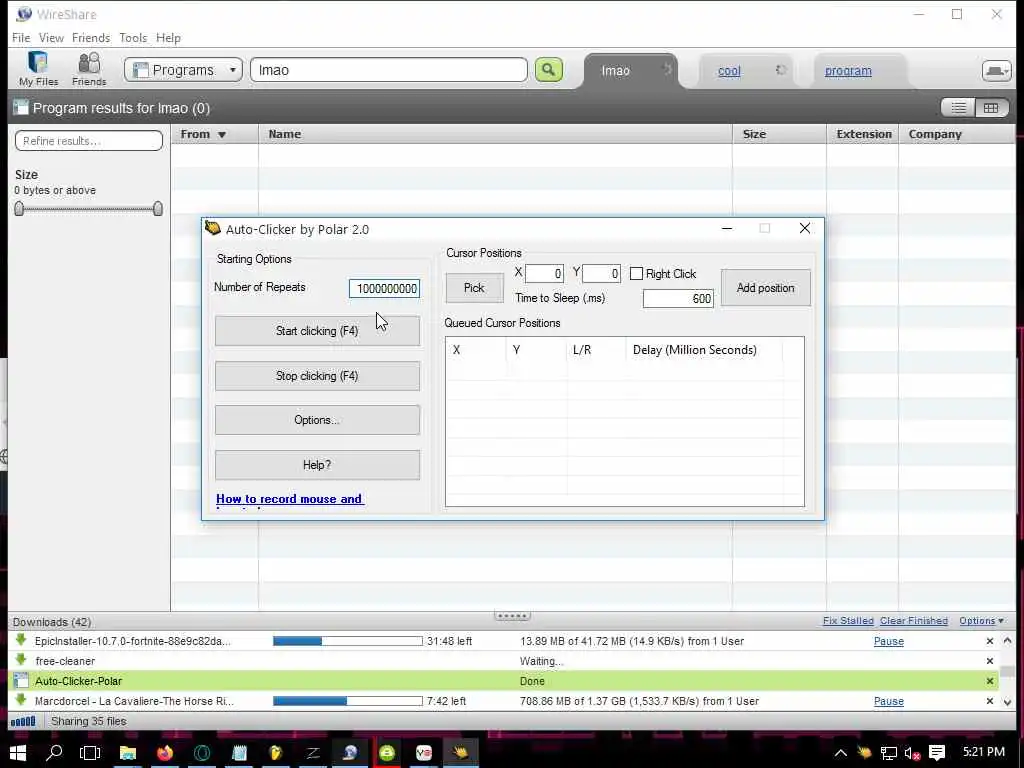Click the Auto-Clicker window title icon
Screen dimensions: 1024x768
click(x=212, y=228)
